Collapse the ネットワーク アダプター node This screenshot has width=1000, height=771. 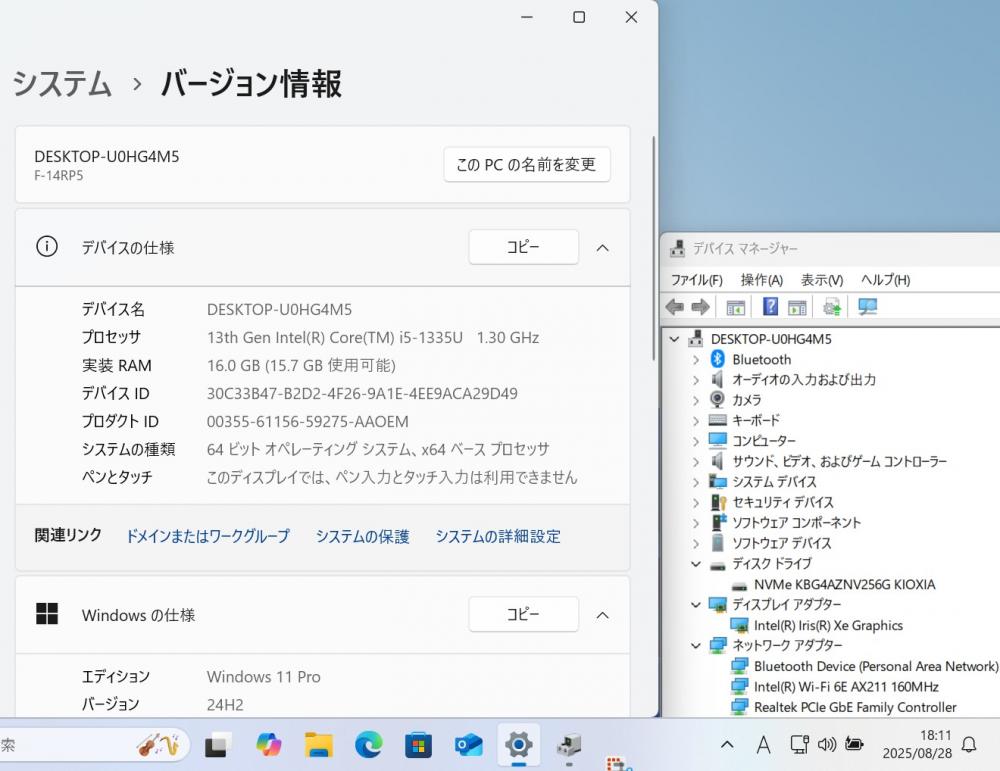pos(696,645)
